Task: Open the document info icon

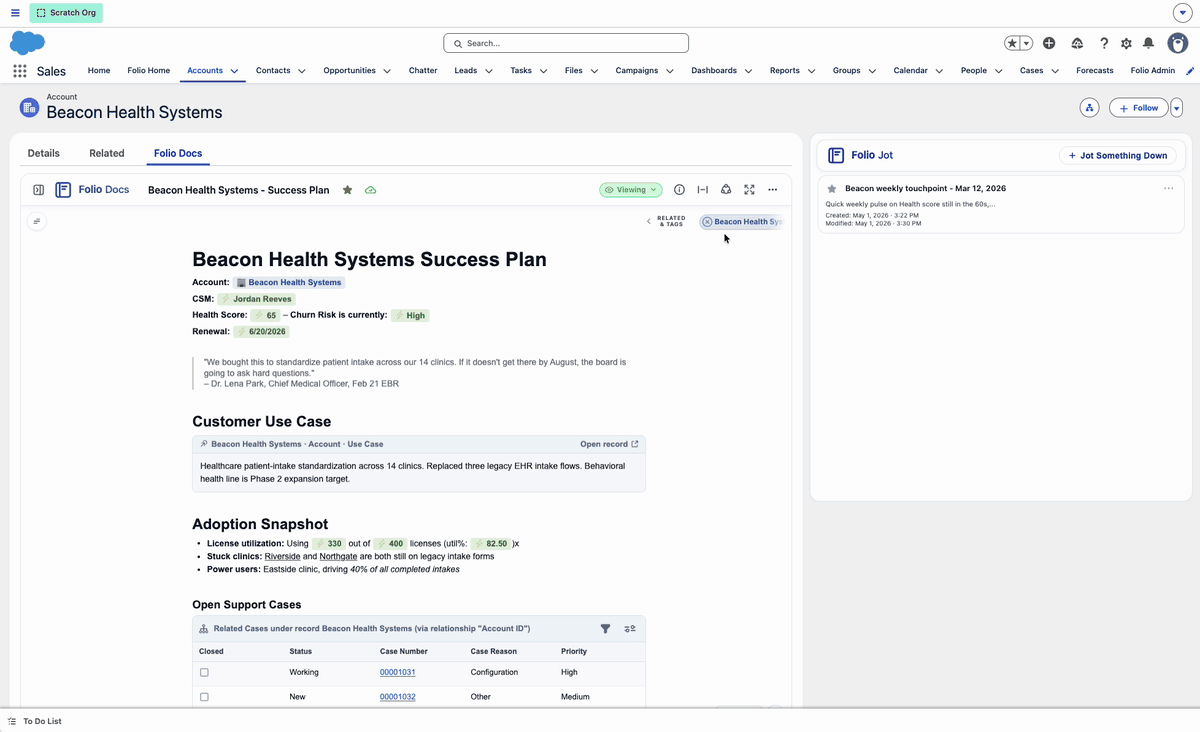Action: point(680,190)
